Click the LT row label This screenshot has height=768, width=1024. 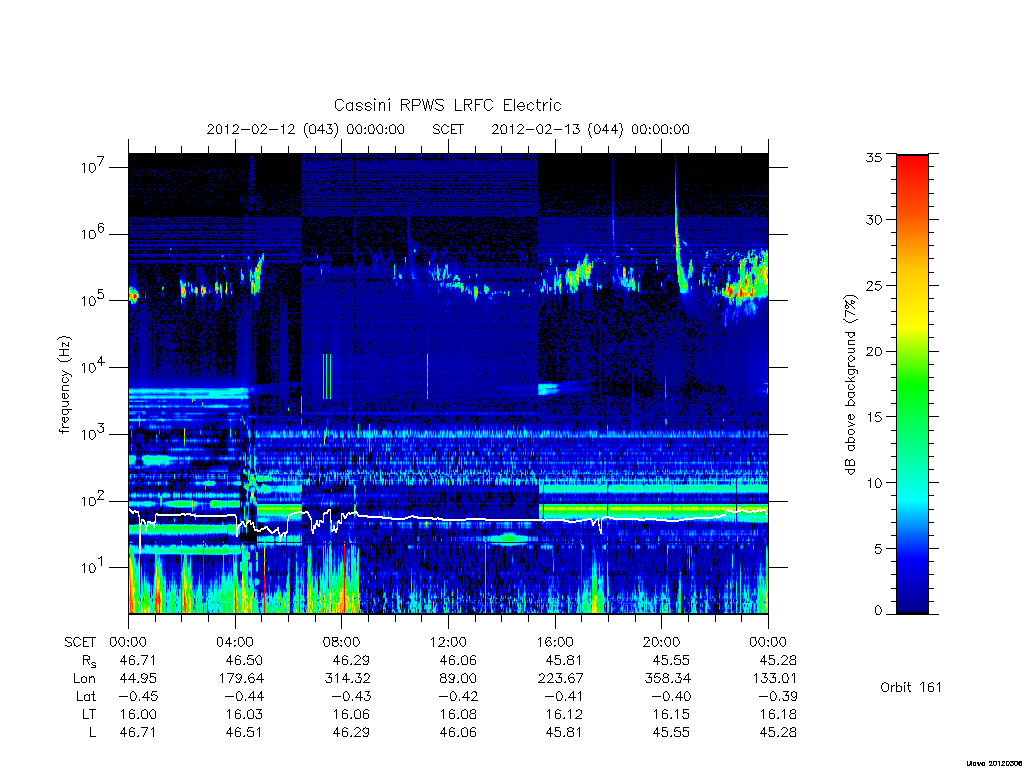89,714
